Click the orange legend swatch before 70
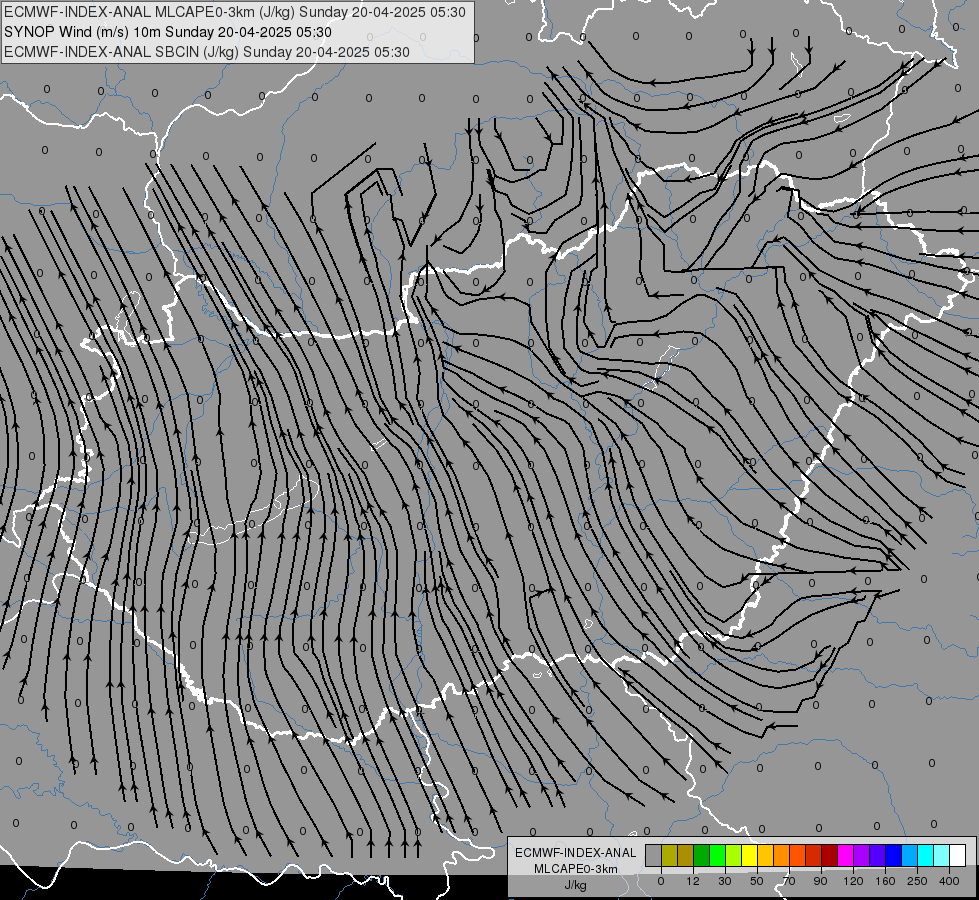979x900 pixels. click(782, 855)
